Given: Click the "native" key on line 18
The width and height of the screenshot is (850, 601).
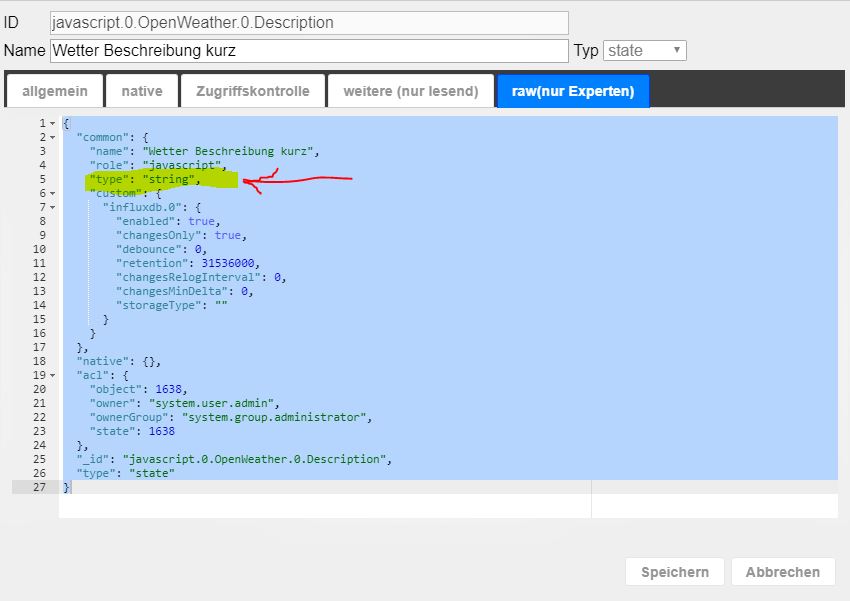Looking at the screenshot, I should click(102, 361).
